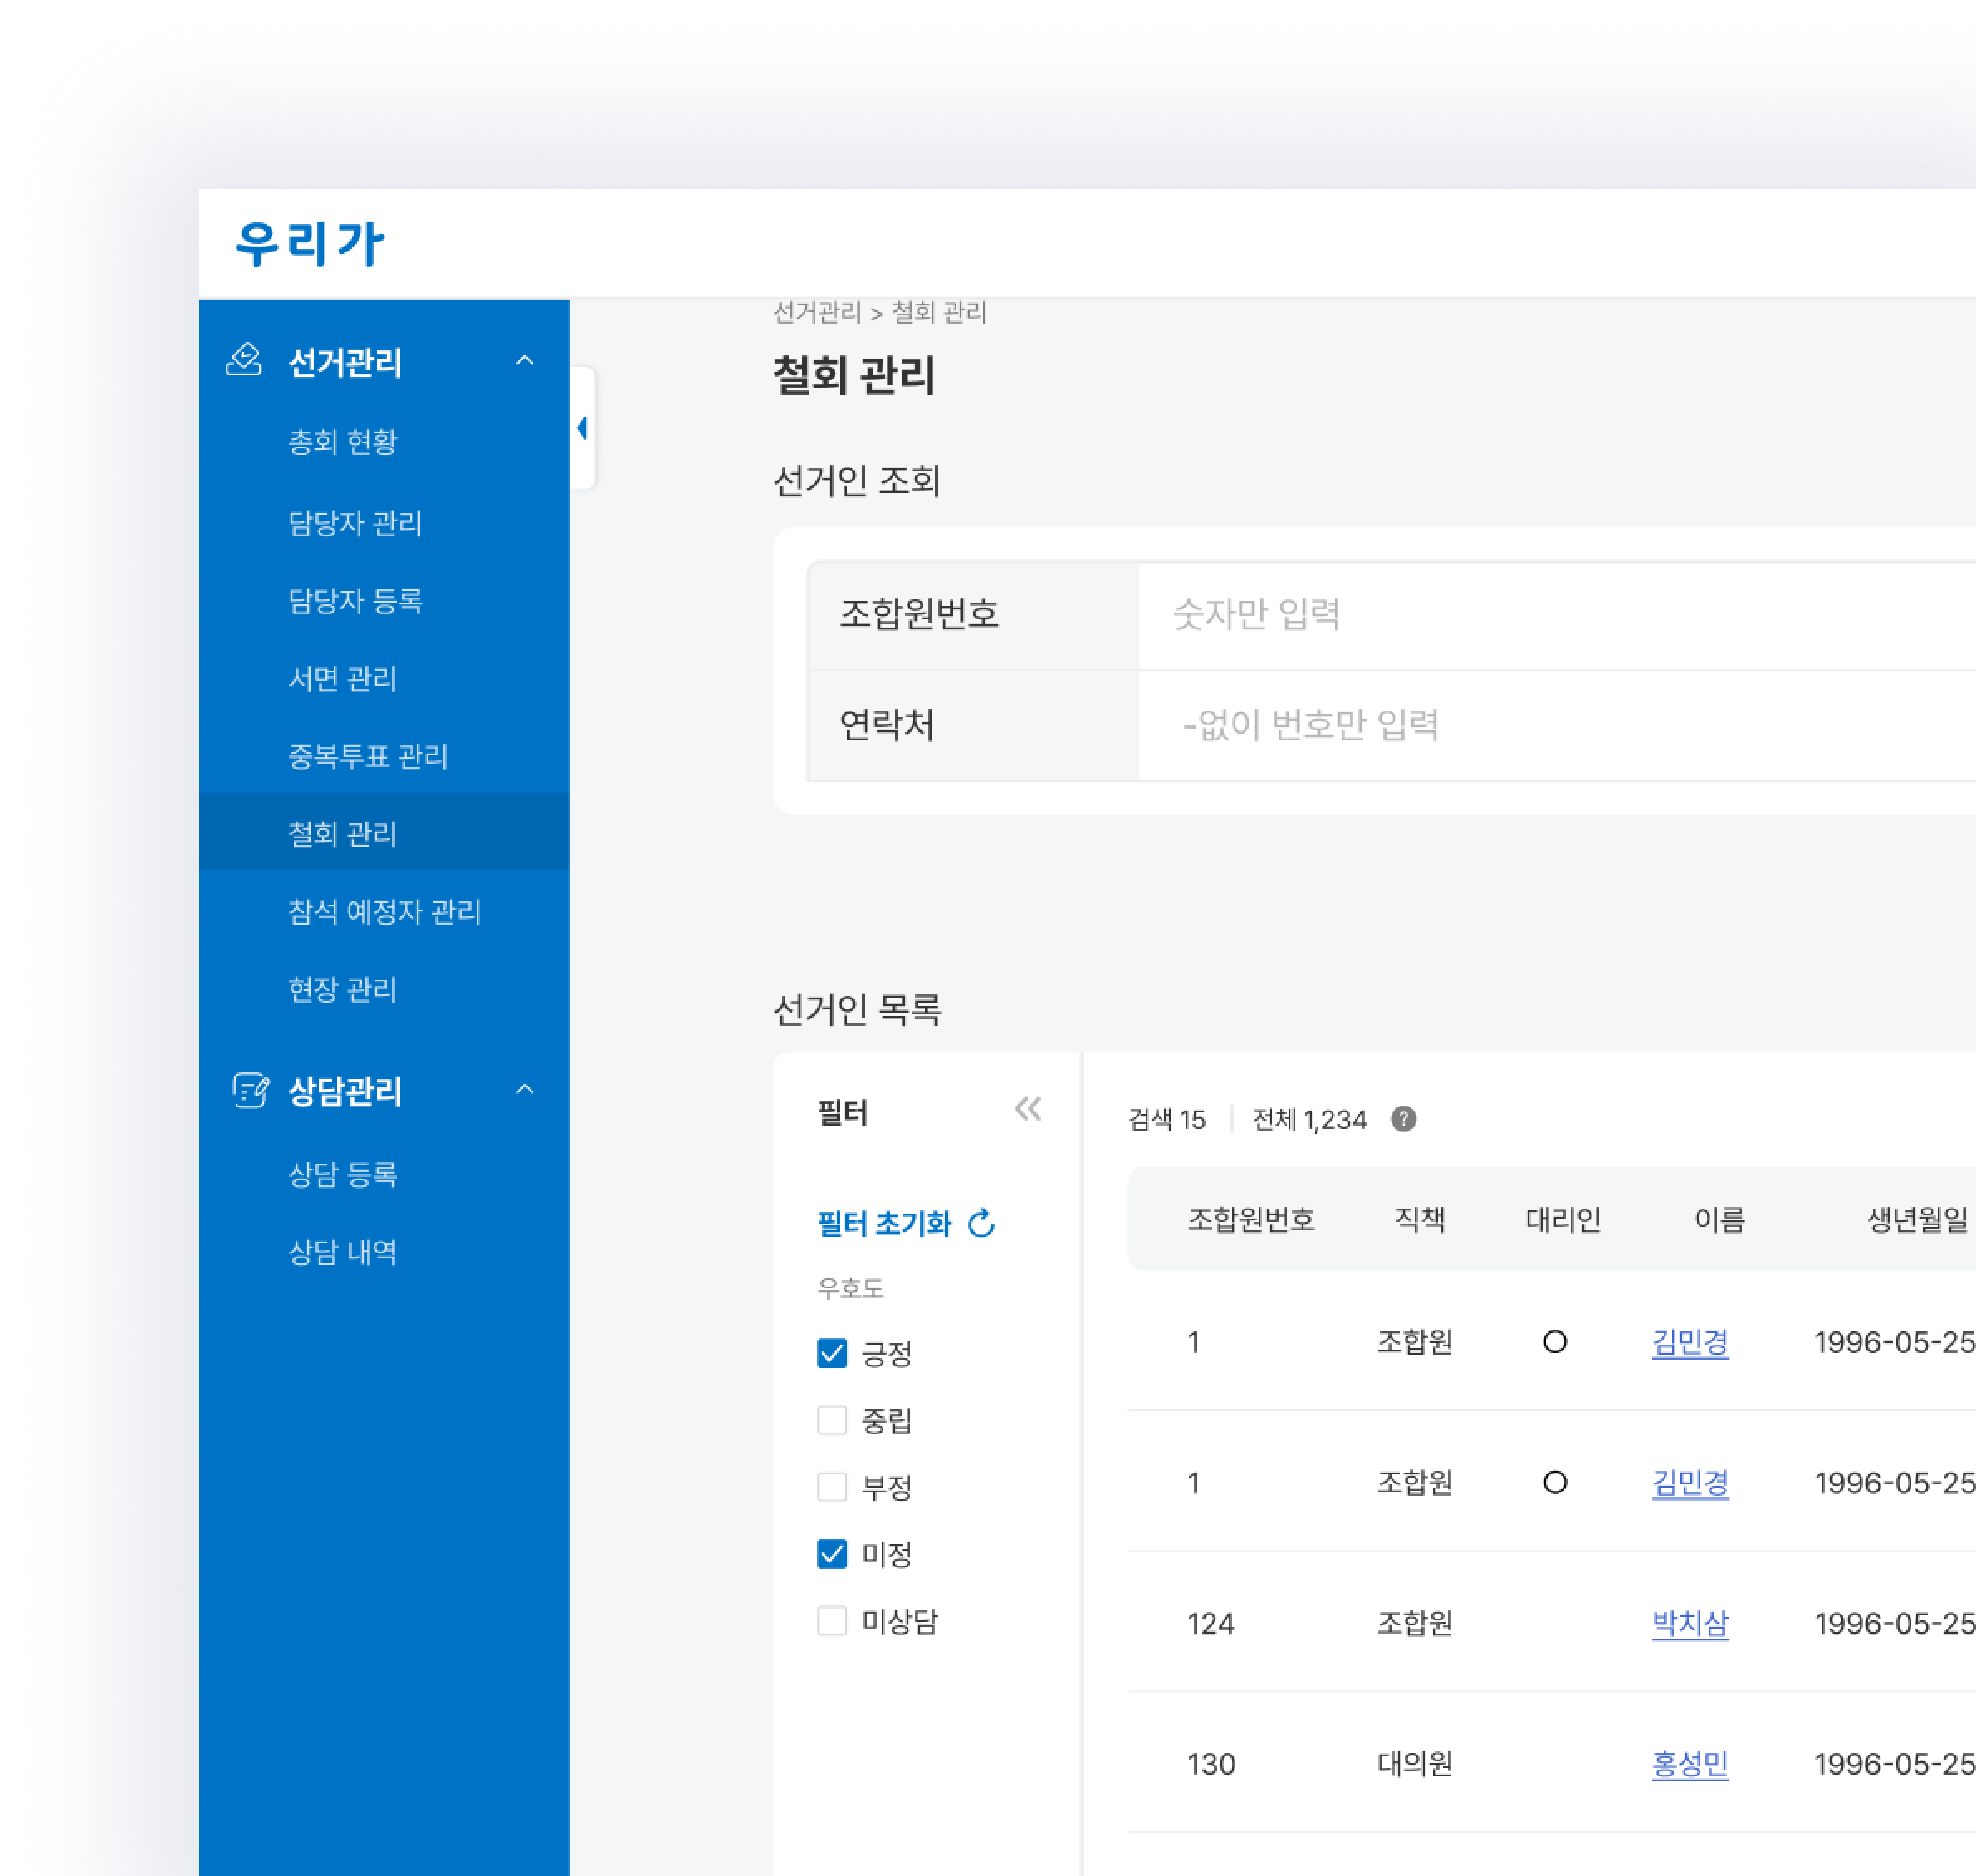Click the filter reset refresh icon
This screenshot has width=1976, height=1876.
click(x=982, y=1223)
